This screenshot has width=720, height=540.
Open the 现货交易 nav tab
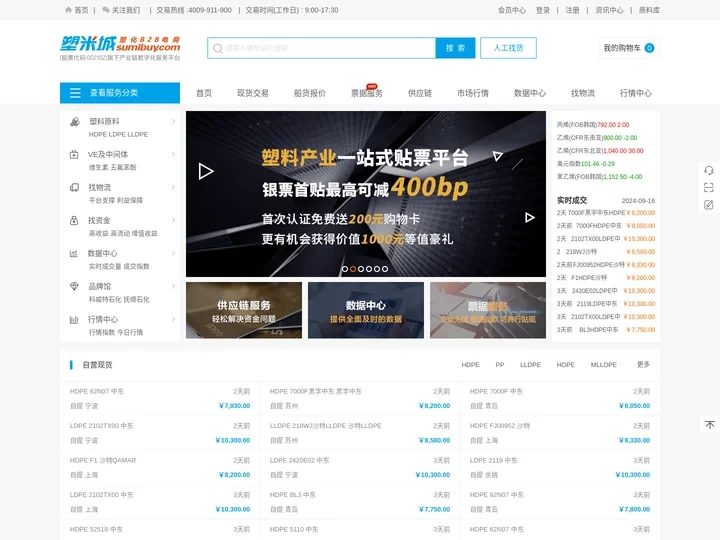click(253, 93)
